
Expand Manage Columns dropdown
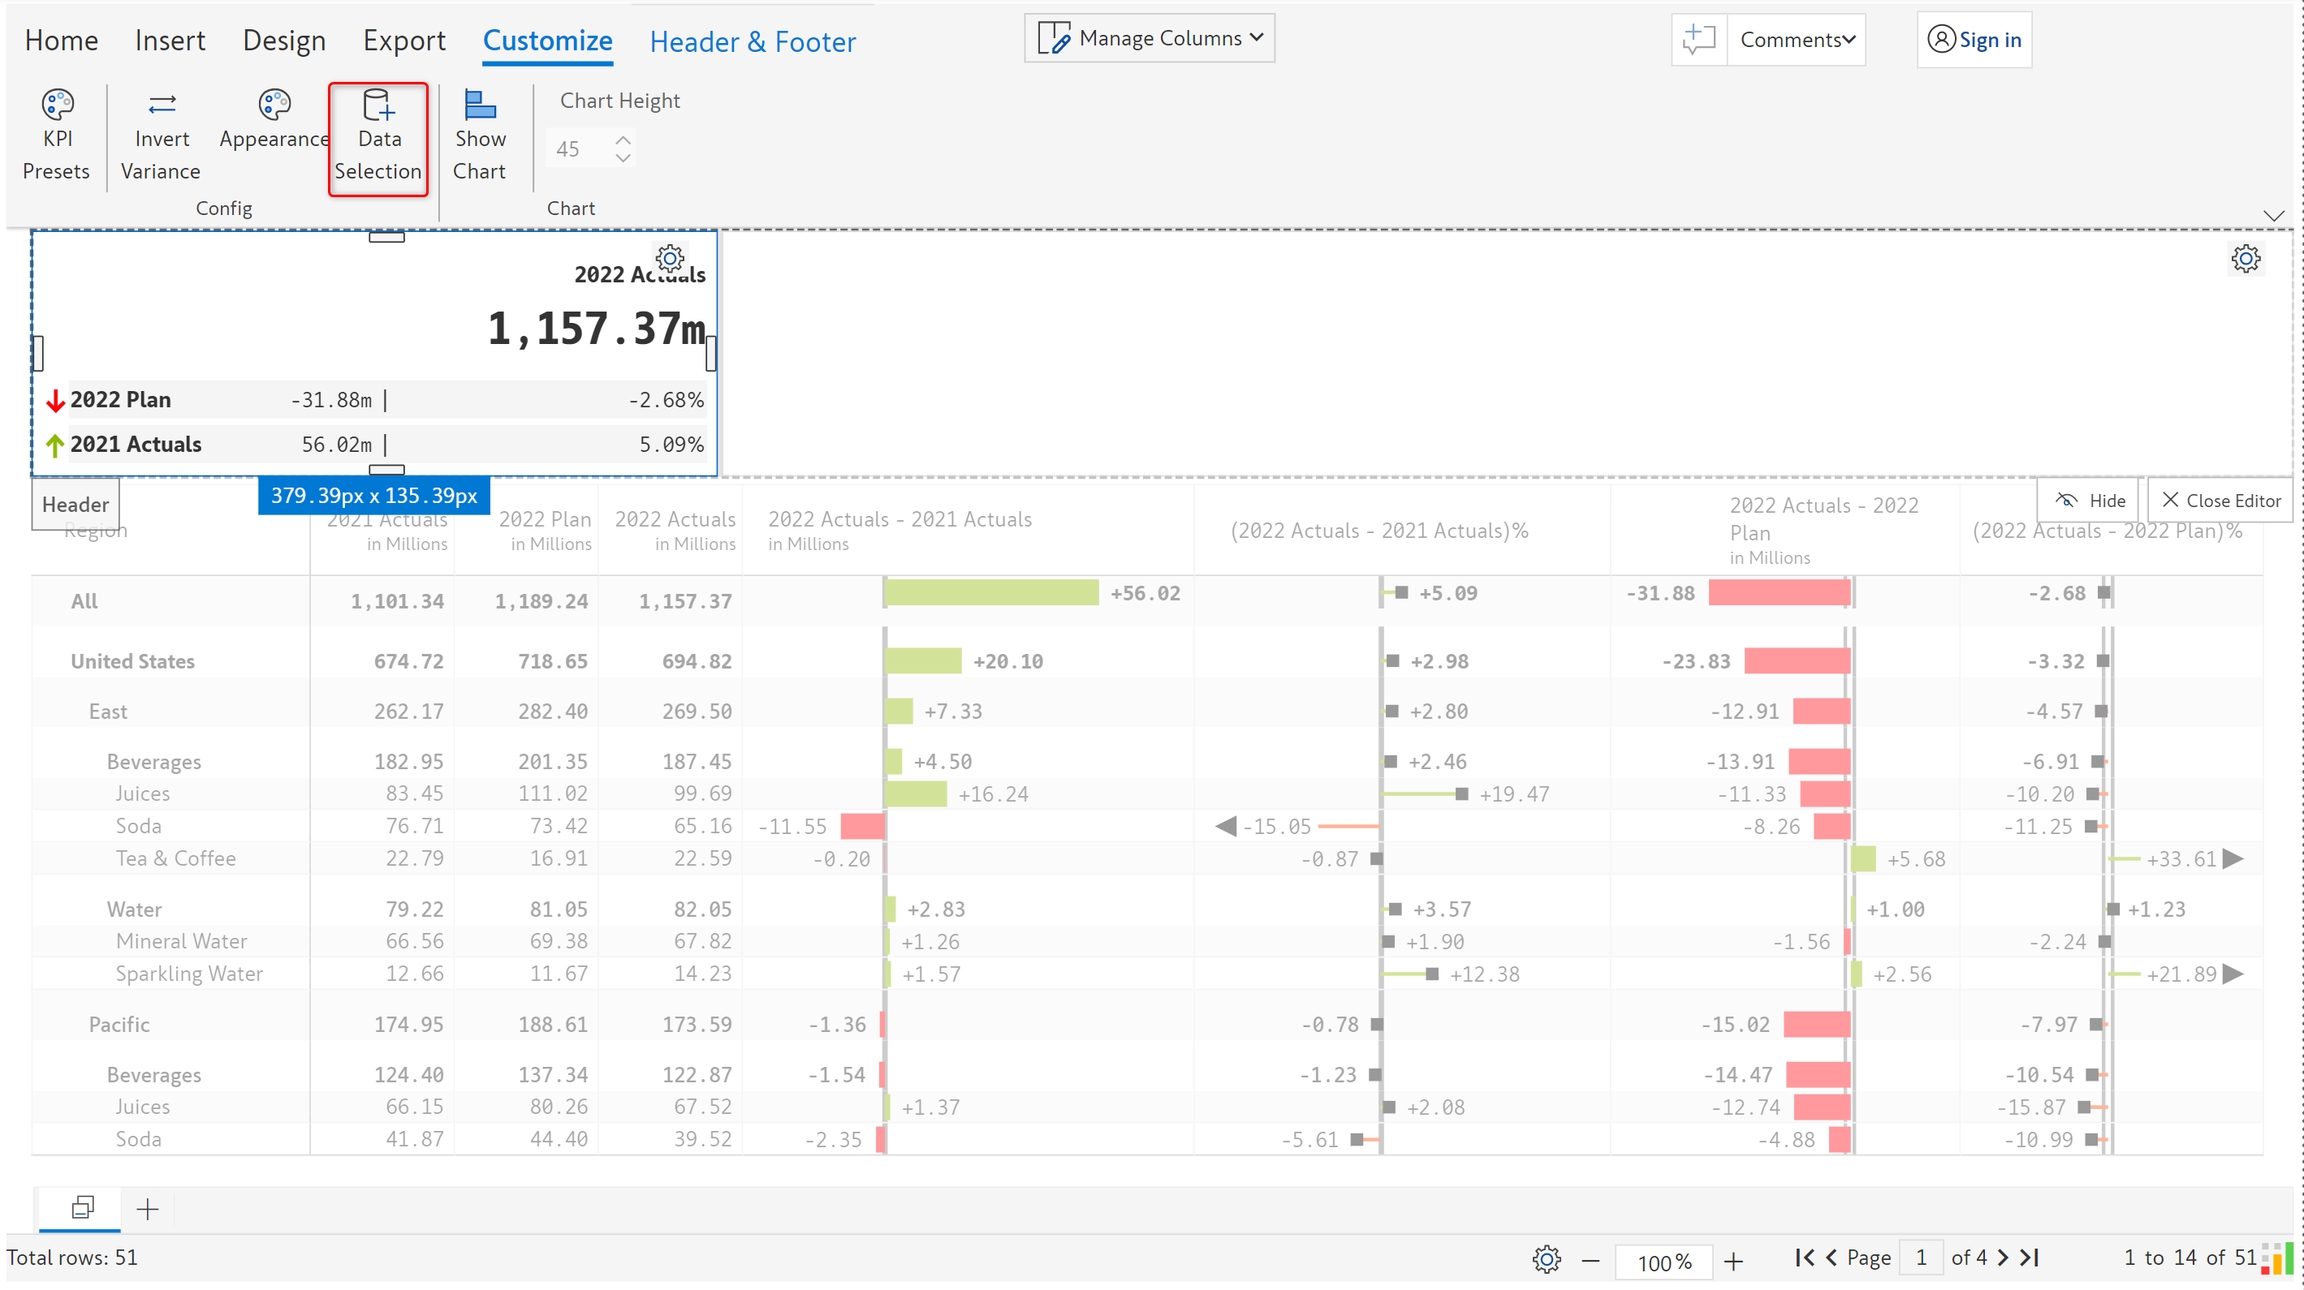[1150, 38]
